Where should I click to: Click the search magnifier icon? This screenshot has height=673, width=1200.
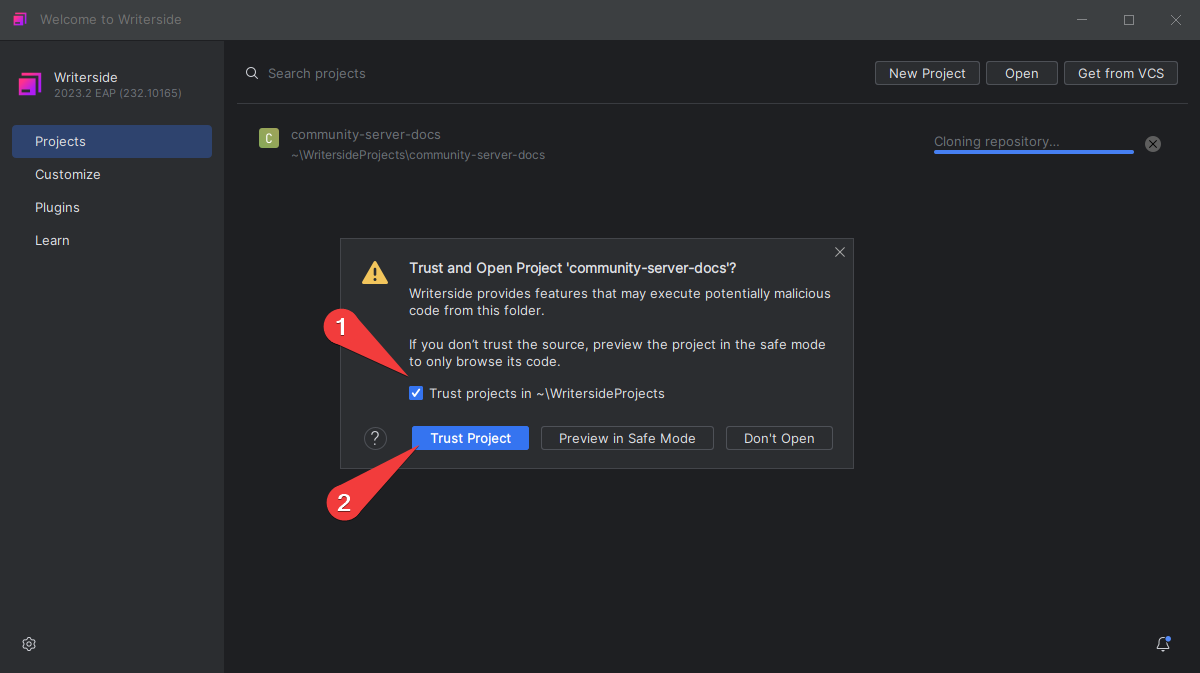253,73
